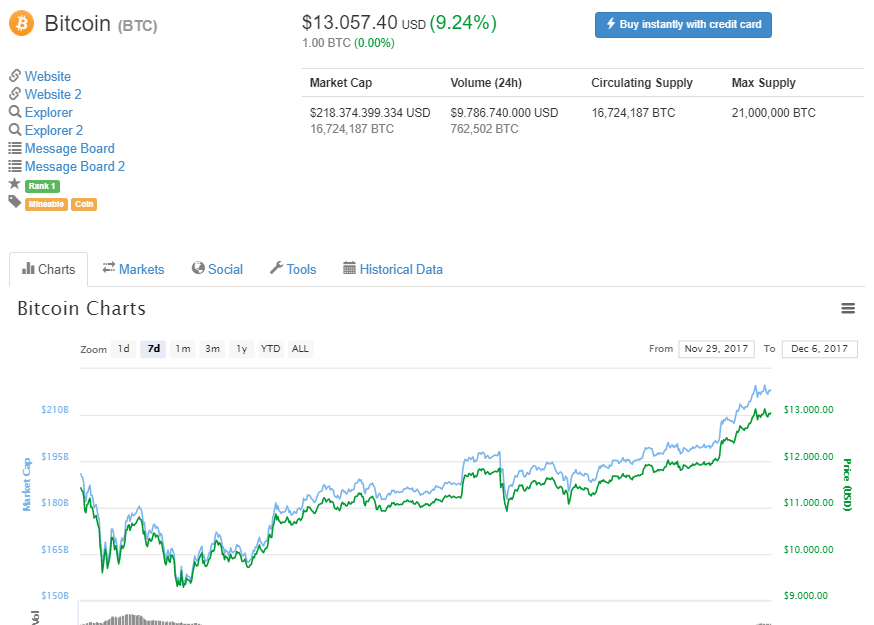874x625 pixels.
Task: Click the $9.786.740.000 USD volume value
Action: [504, 113]
